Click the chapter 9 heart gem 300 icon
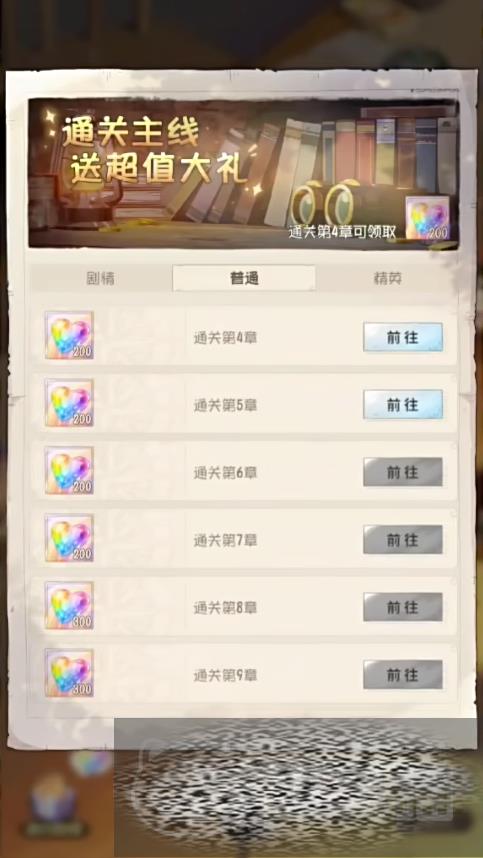Viewport: 483px width, 858px height. coord(69,673)
